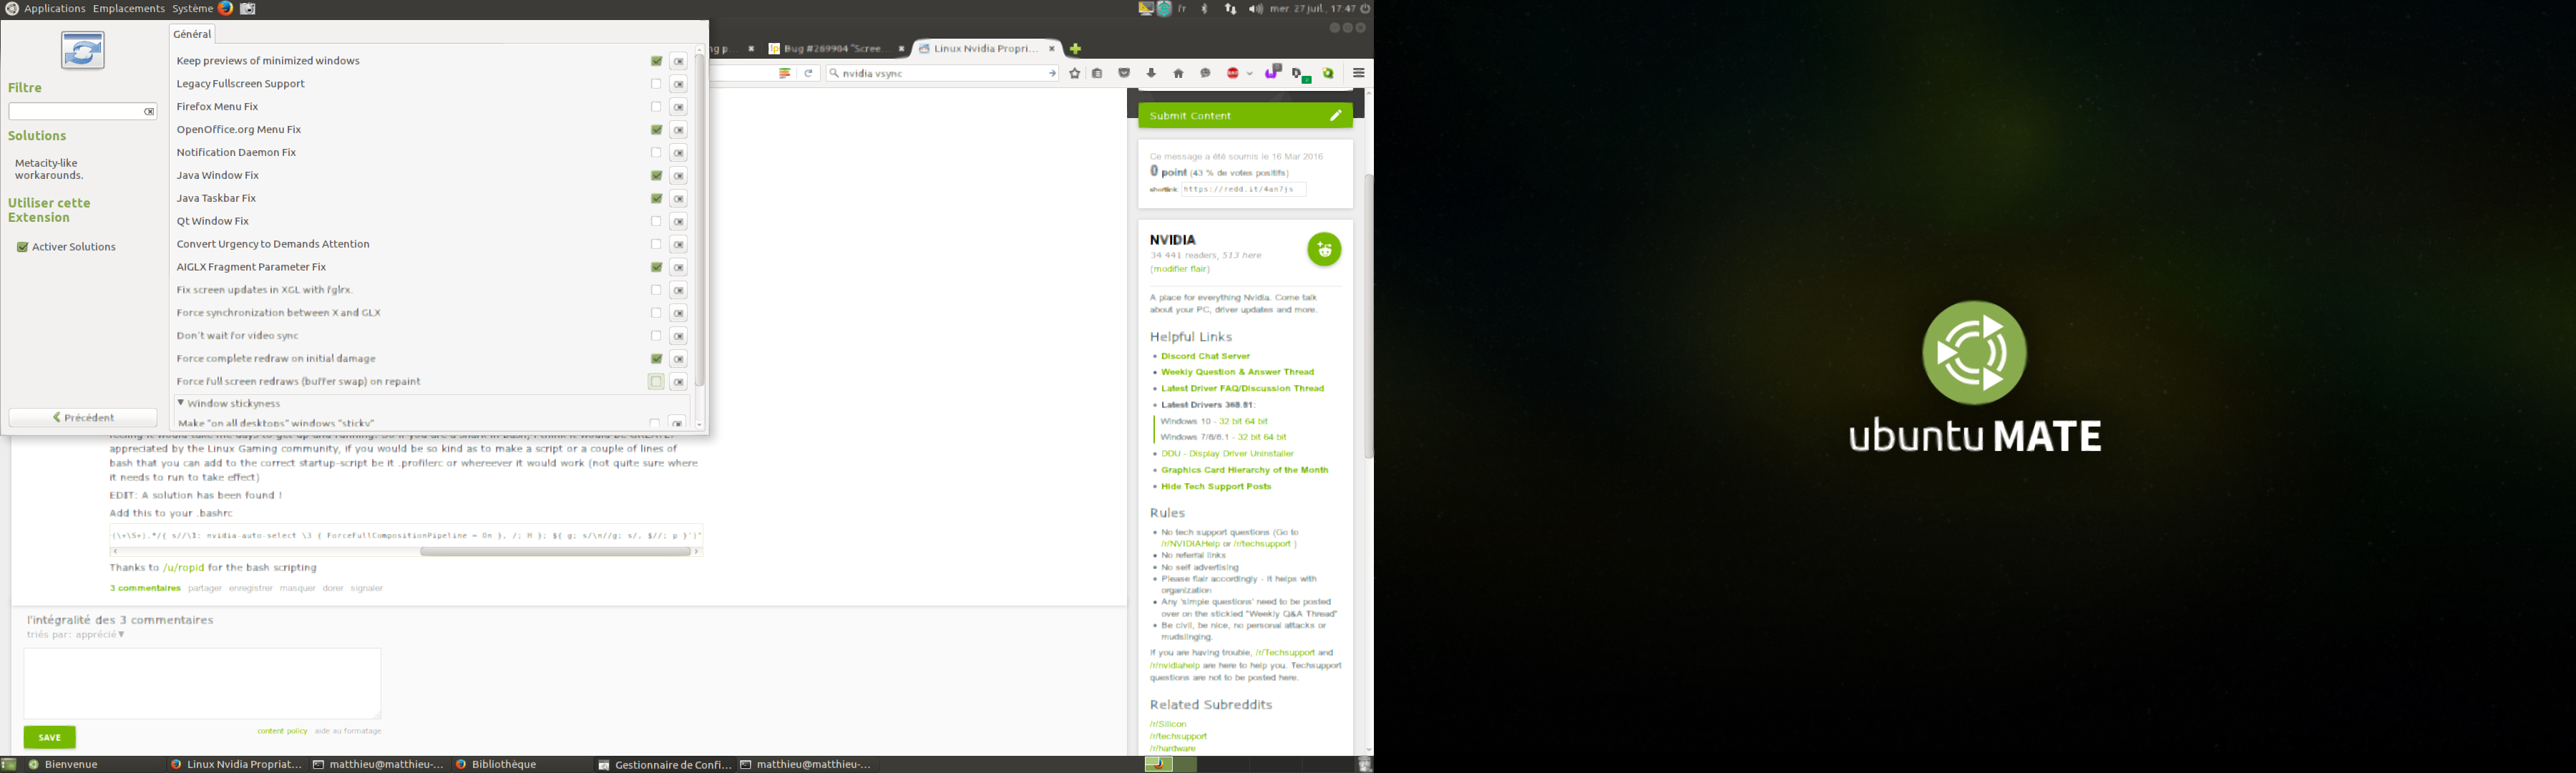Disable OpenOffice.org Menu Fix
Screen dimensions: 2576x773
[x=656, y=130]
